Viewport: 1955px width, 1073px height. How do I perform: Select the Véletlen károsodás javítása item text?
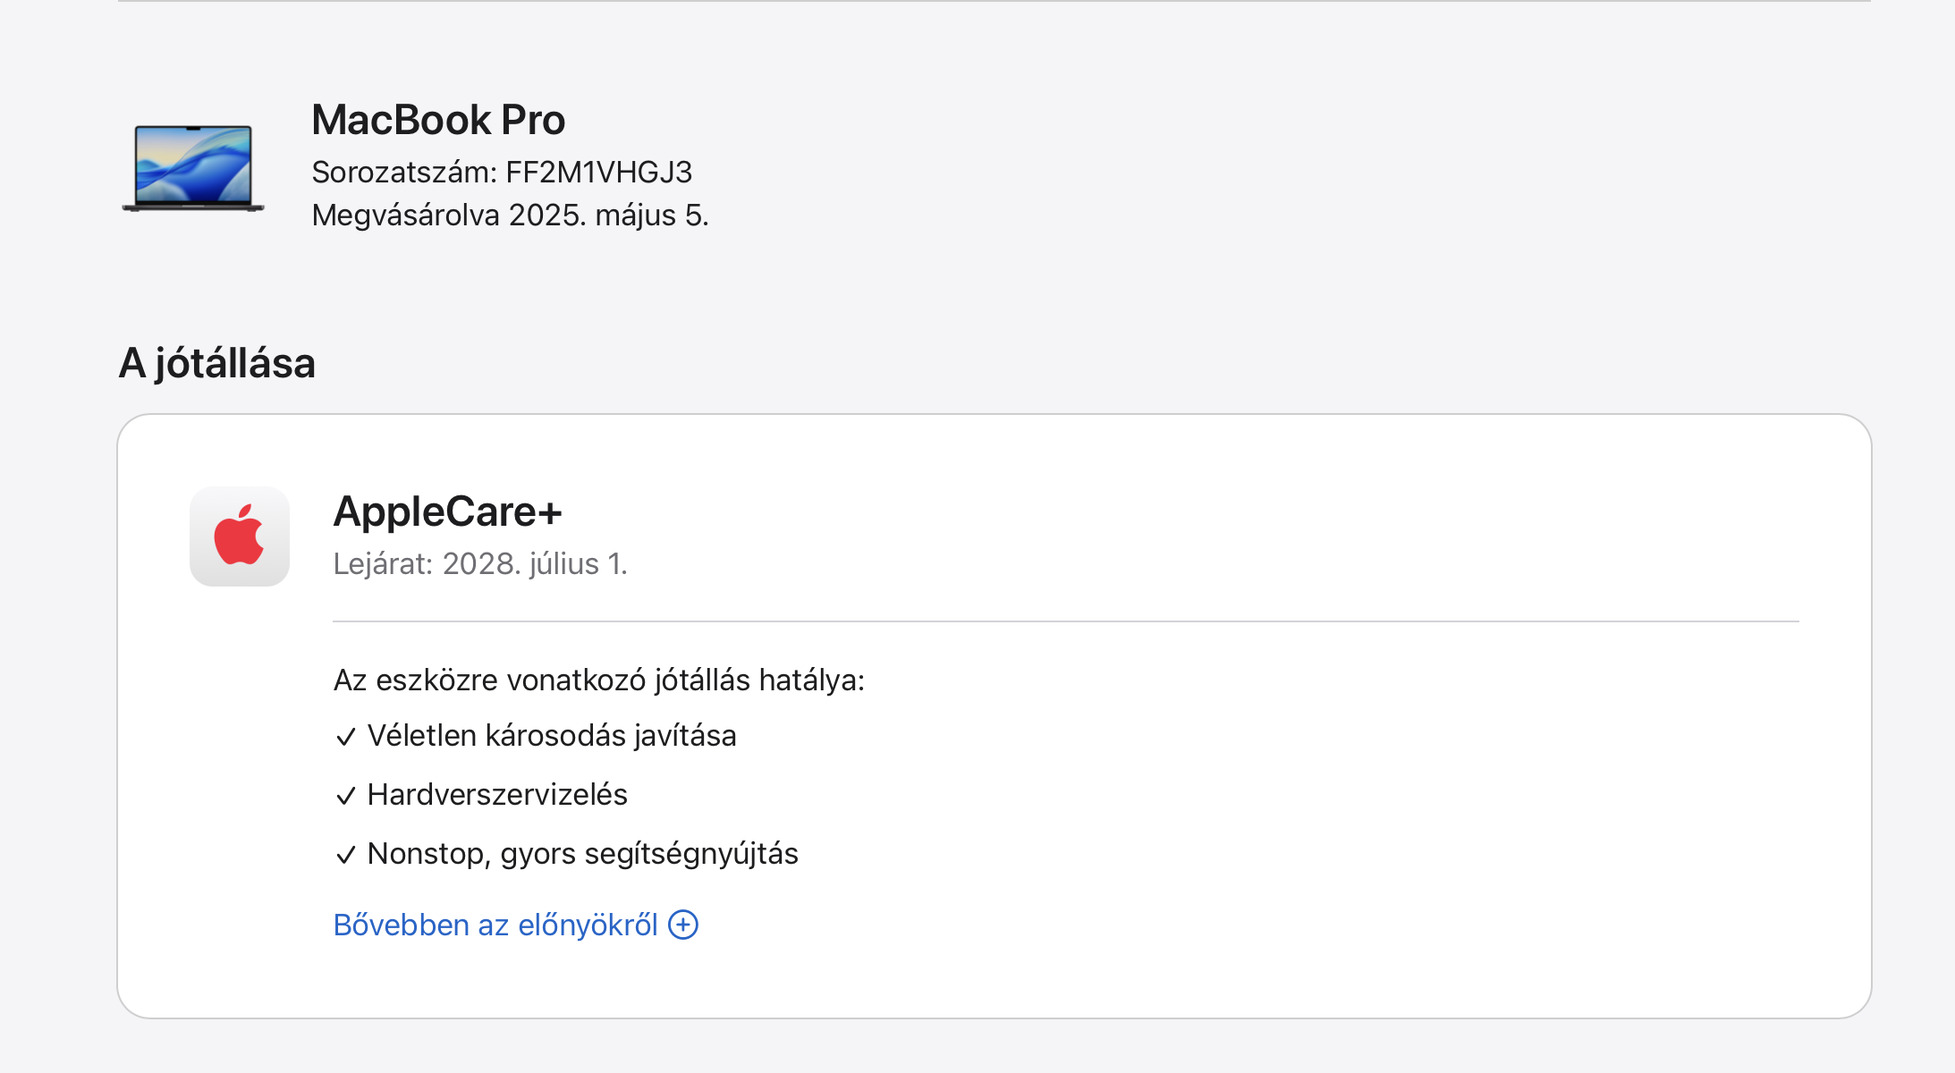tap(551, 736)
